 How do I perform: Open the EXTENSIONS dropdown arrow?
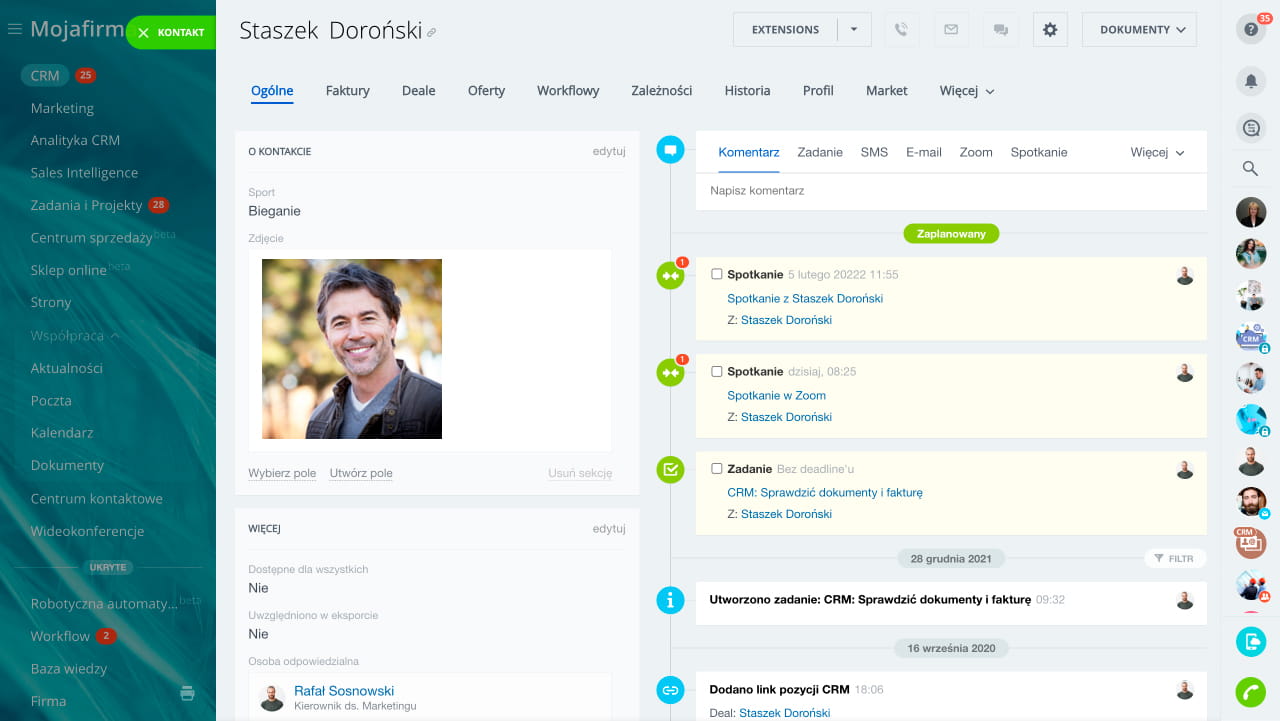(x=854, y=30)
